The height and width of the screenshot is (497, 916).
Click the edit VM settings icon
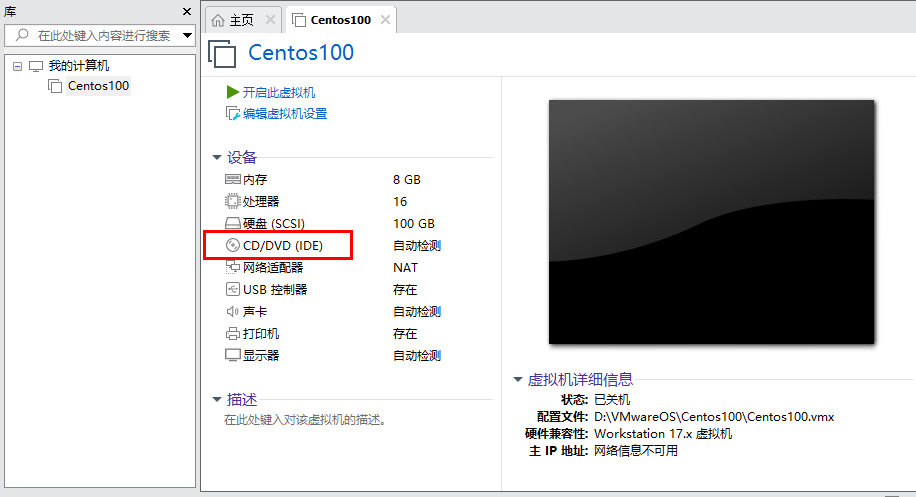click(233, 114)
